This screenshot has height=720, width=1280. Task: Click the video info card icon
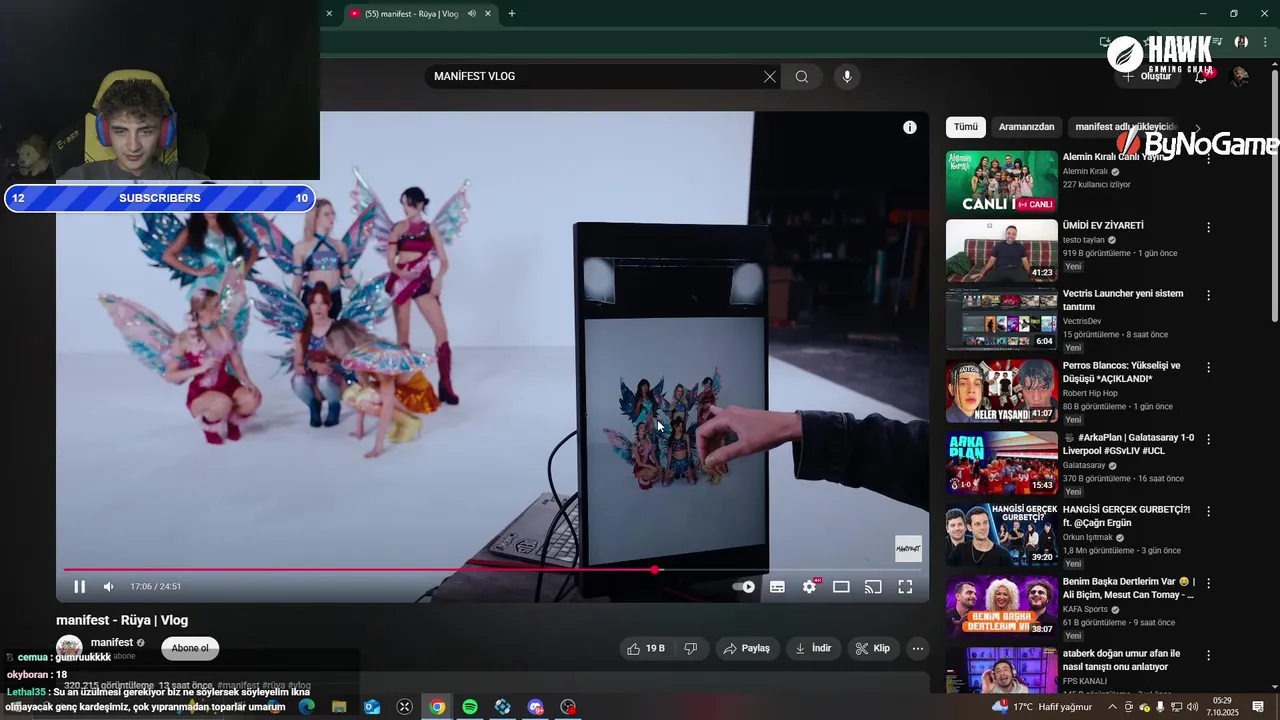(x=909, y=127)
